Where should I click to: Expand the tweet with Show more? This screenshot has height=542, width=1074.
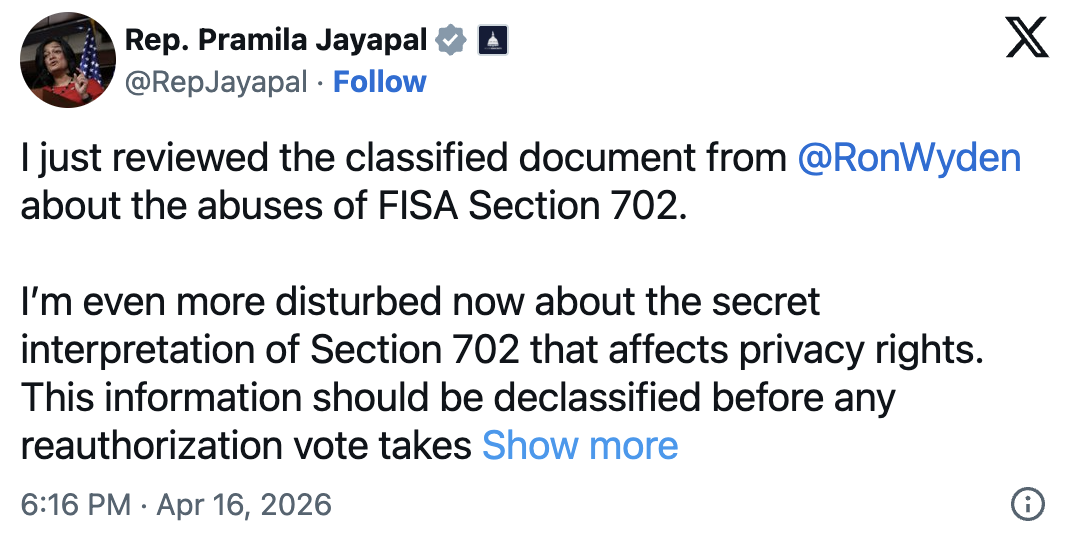(x=580, y=445)
